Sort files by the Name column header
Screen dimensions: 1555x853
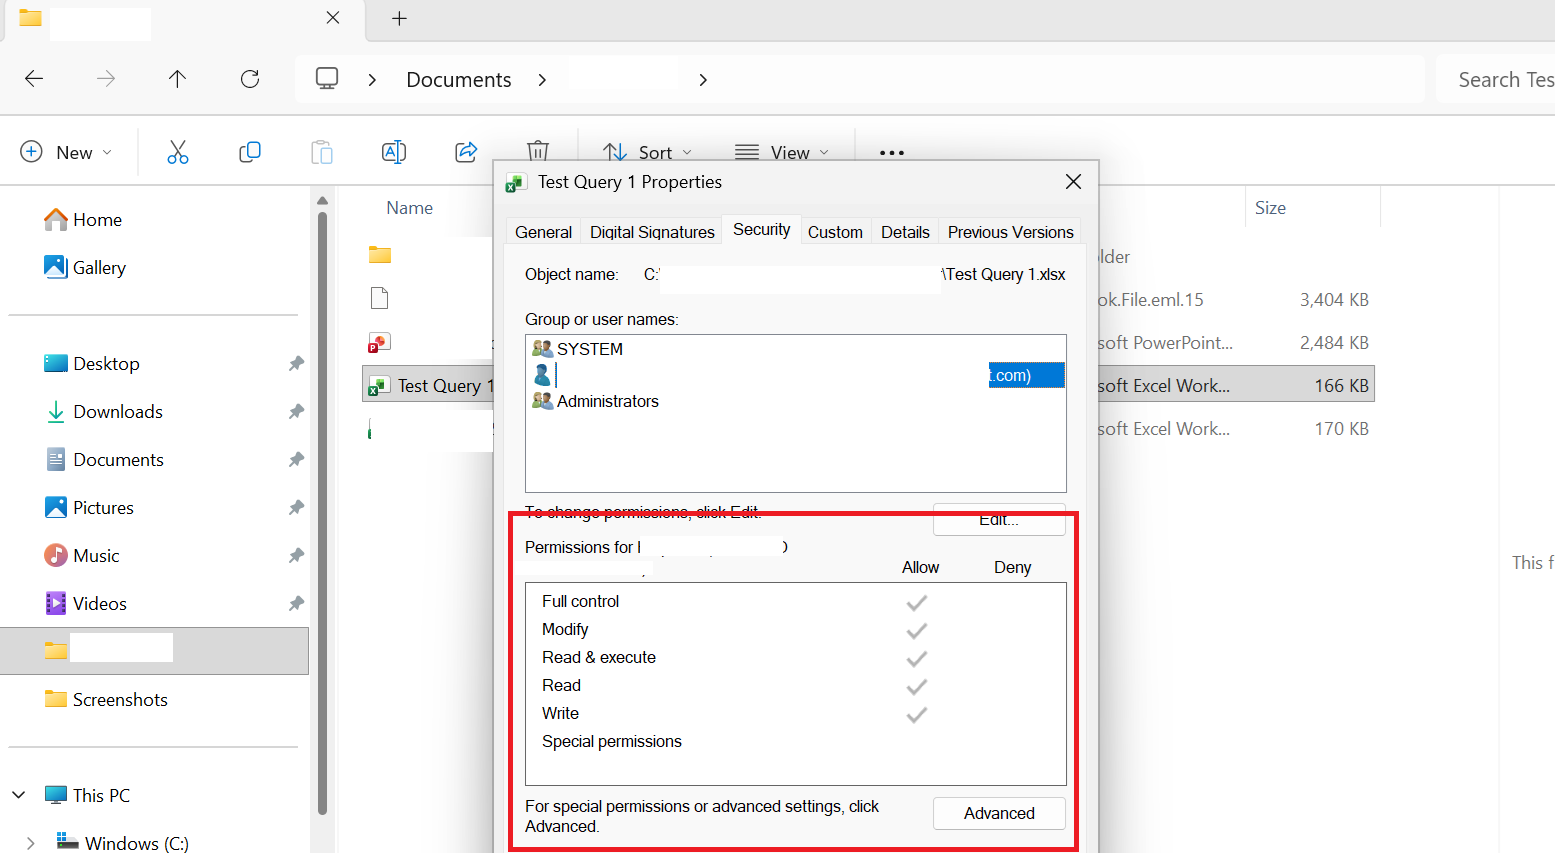410,208
